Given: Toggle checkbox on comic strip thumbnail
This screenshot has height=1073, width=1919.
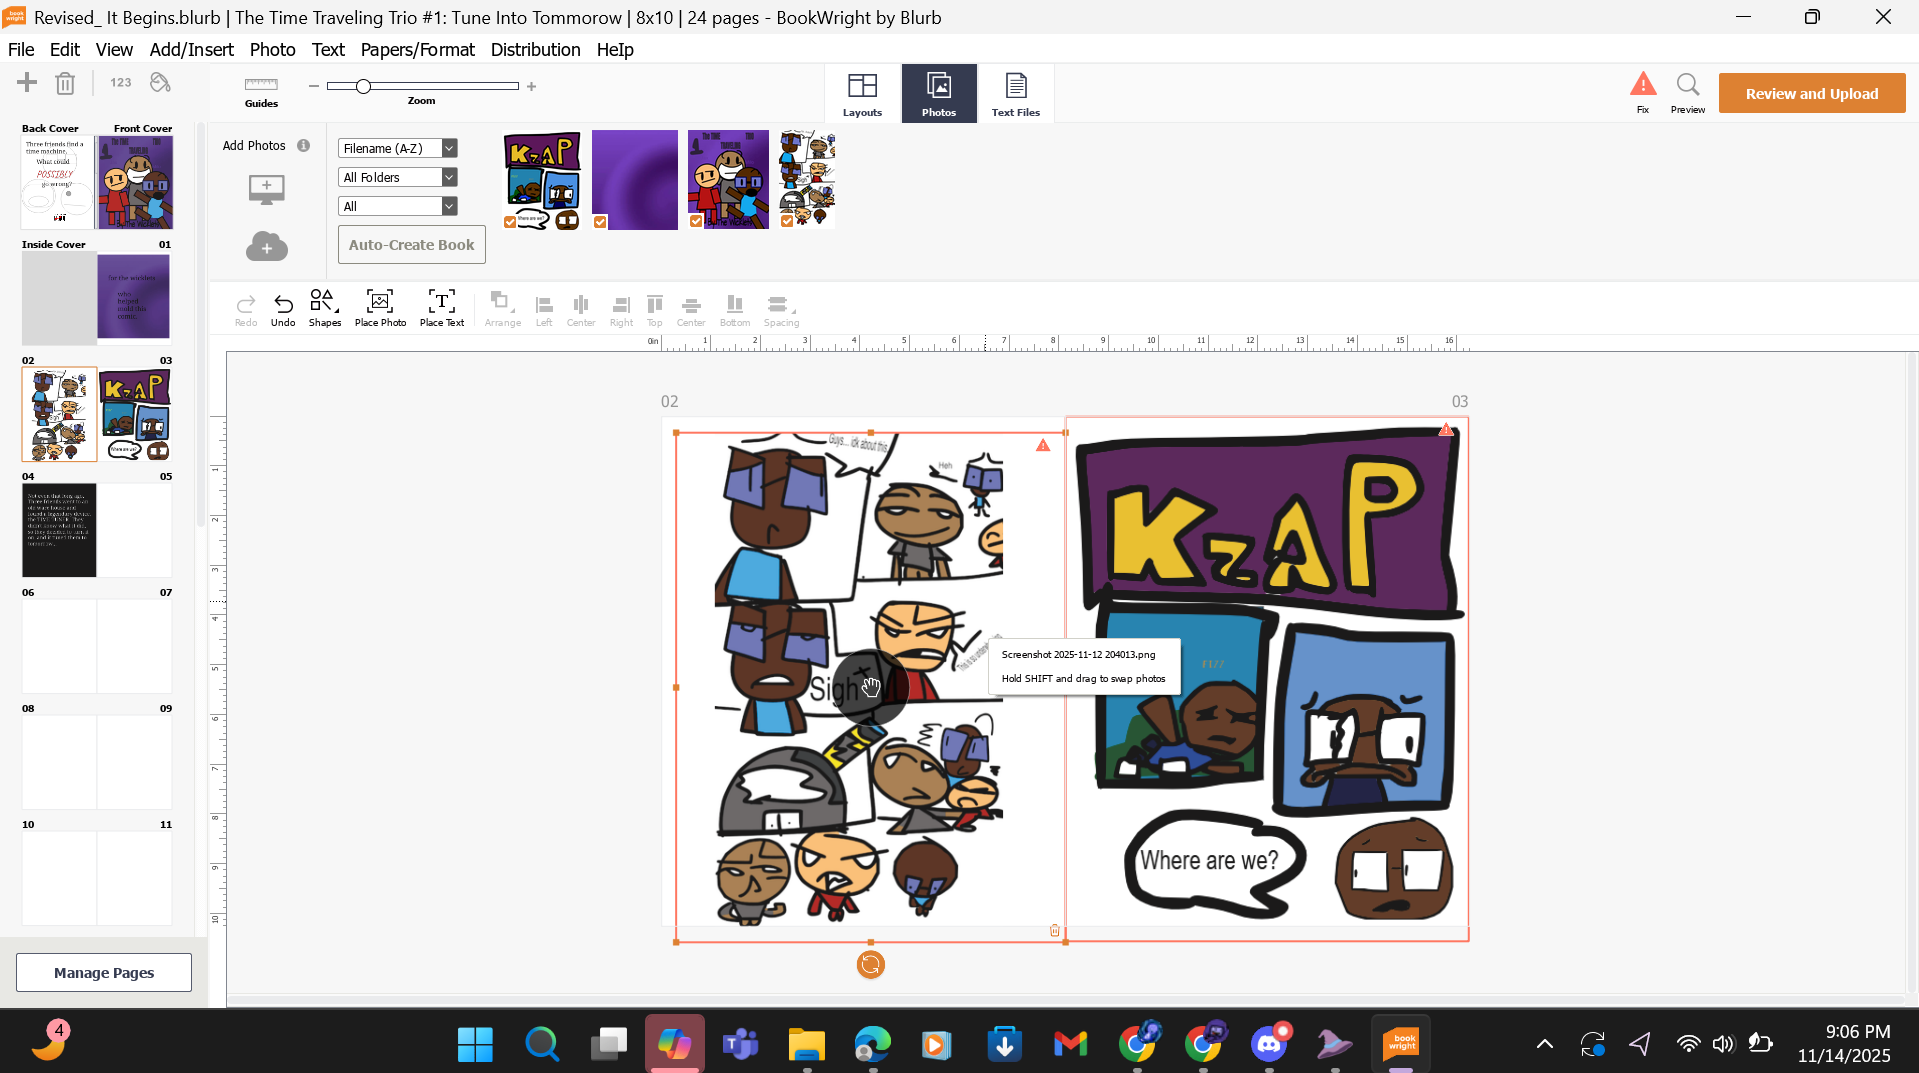Looking at the screenshot, I should tap(787, 222).
